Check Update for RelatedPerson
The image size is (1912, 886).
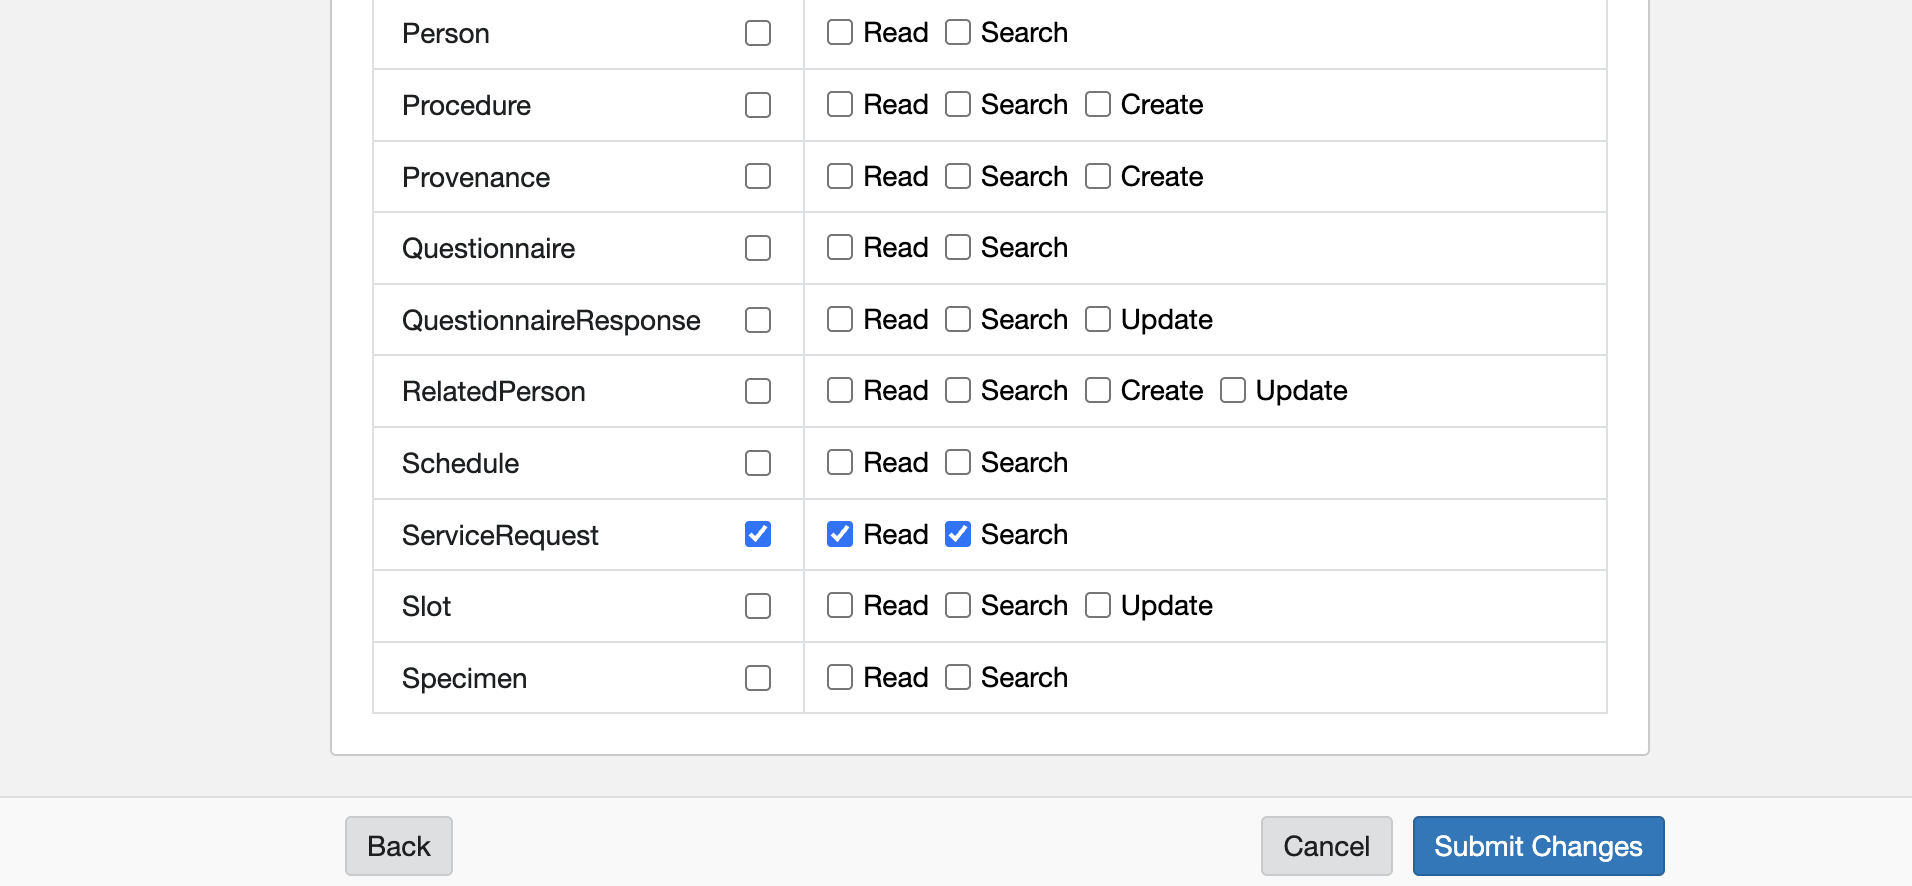click(1233, 390)
